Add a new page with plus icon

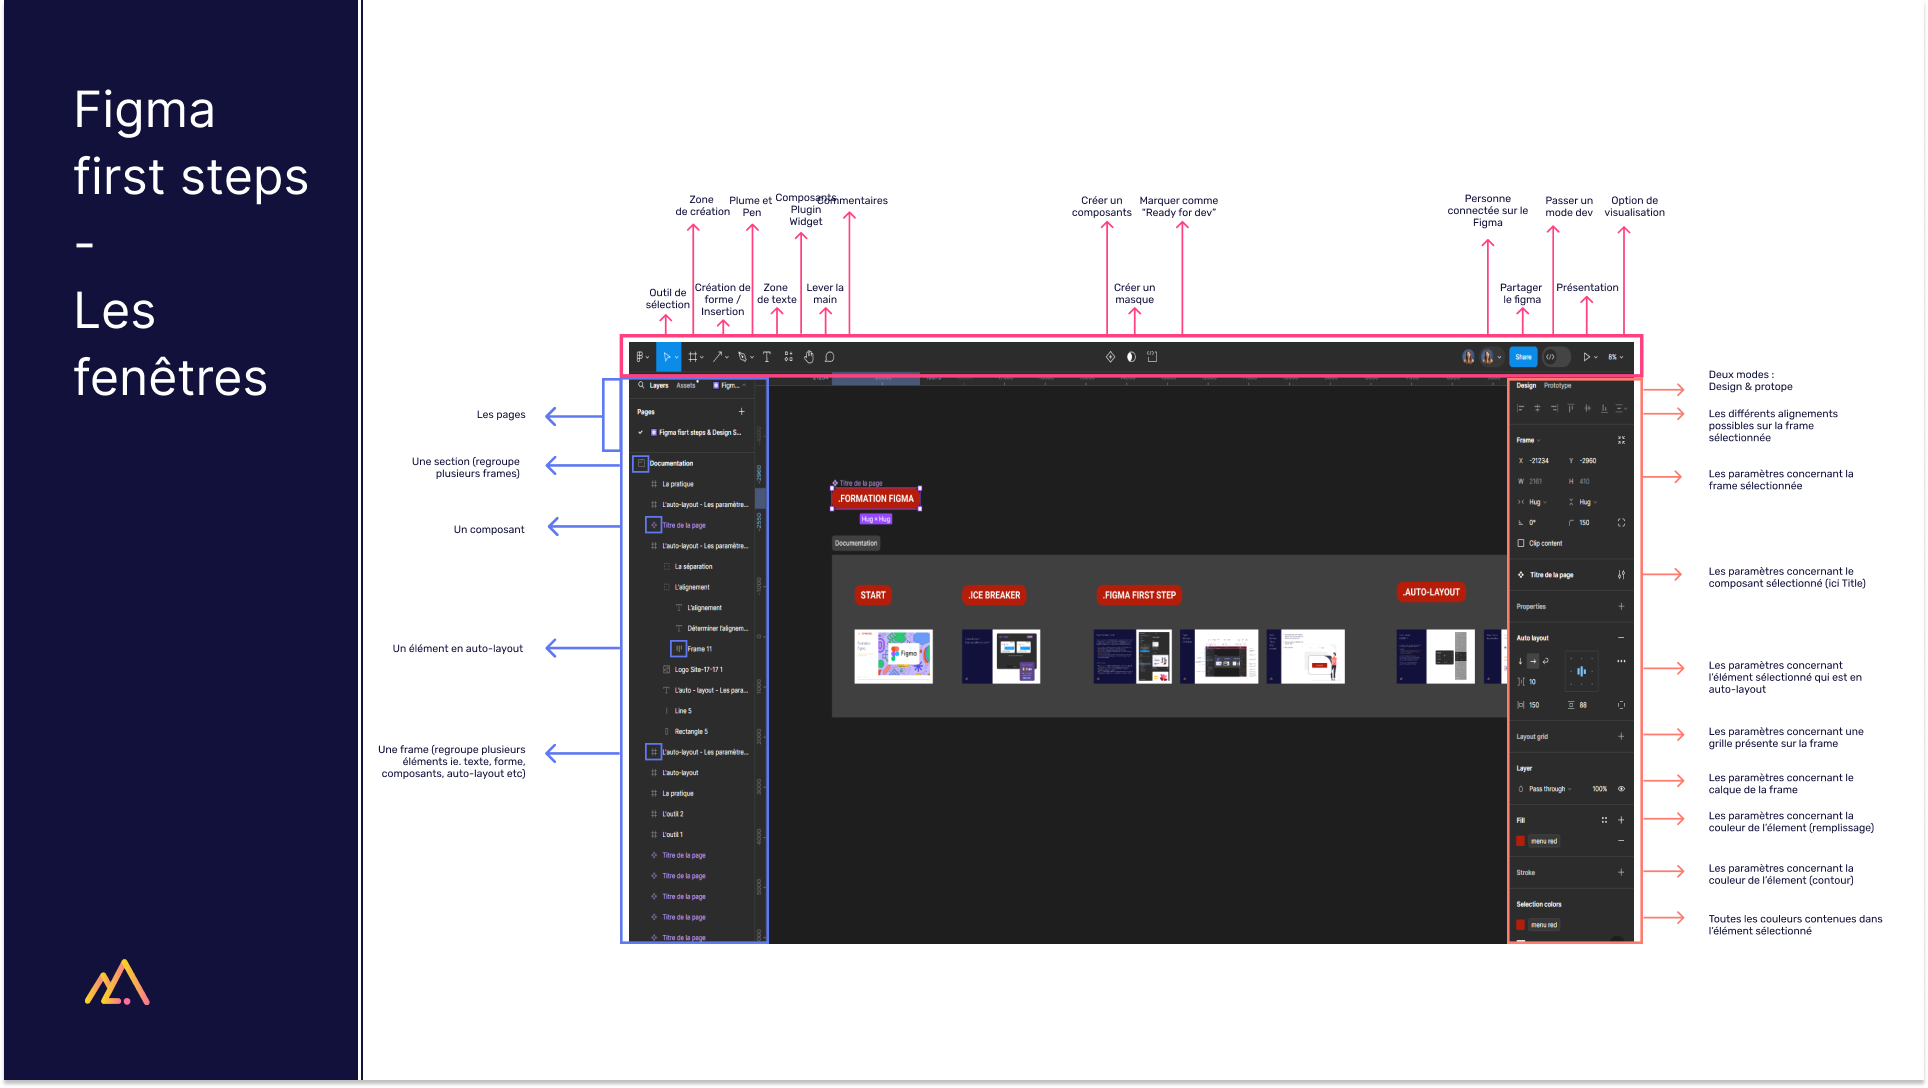741,412
